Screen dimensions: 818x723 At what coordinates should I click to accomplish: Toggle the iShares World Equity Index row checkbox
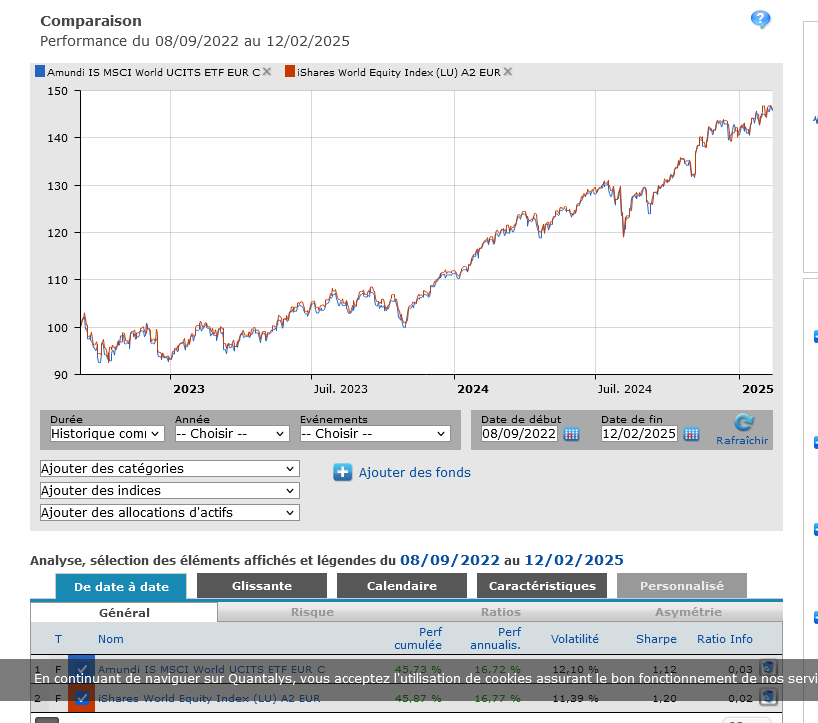pos(81,698)
